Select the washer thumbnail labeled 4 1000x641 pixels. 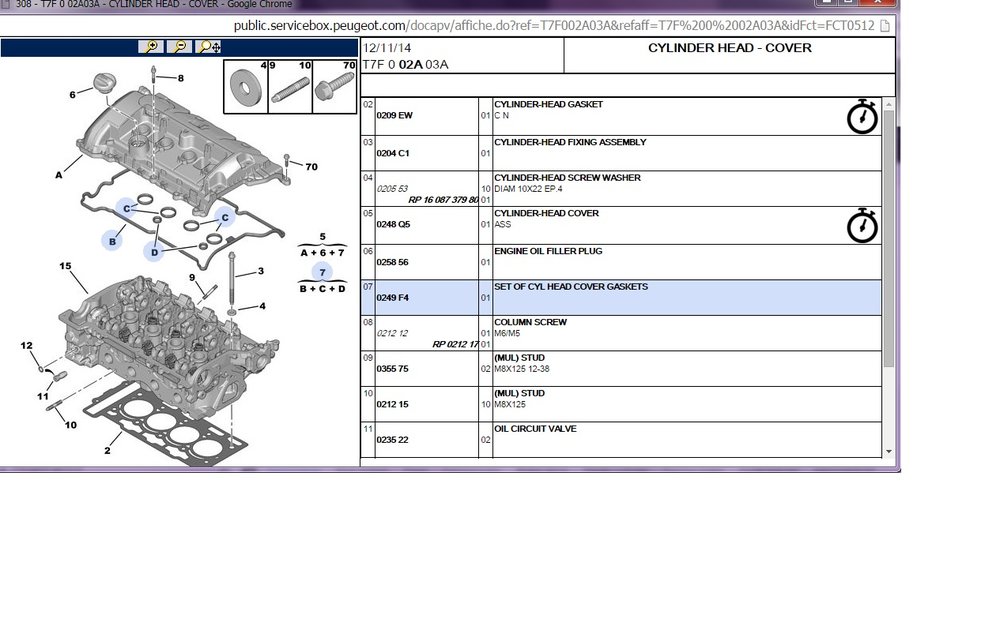(246, 87)
